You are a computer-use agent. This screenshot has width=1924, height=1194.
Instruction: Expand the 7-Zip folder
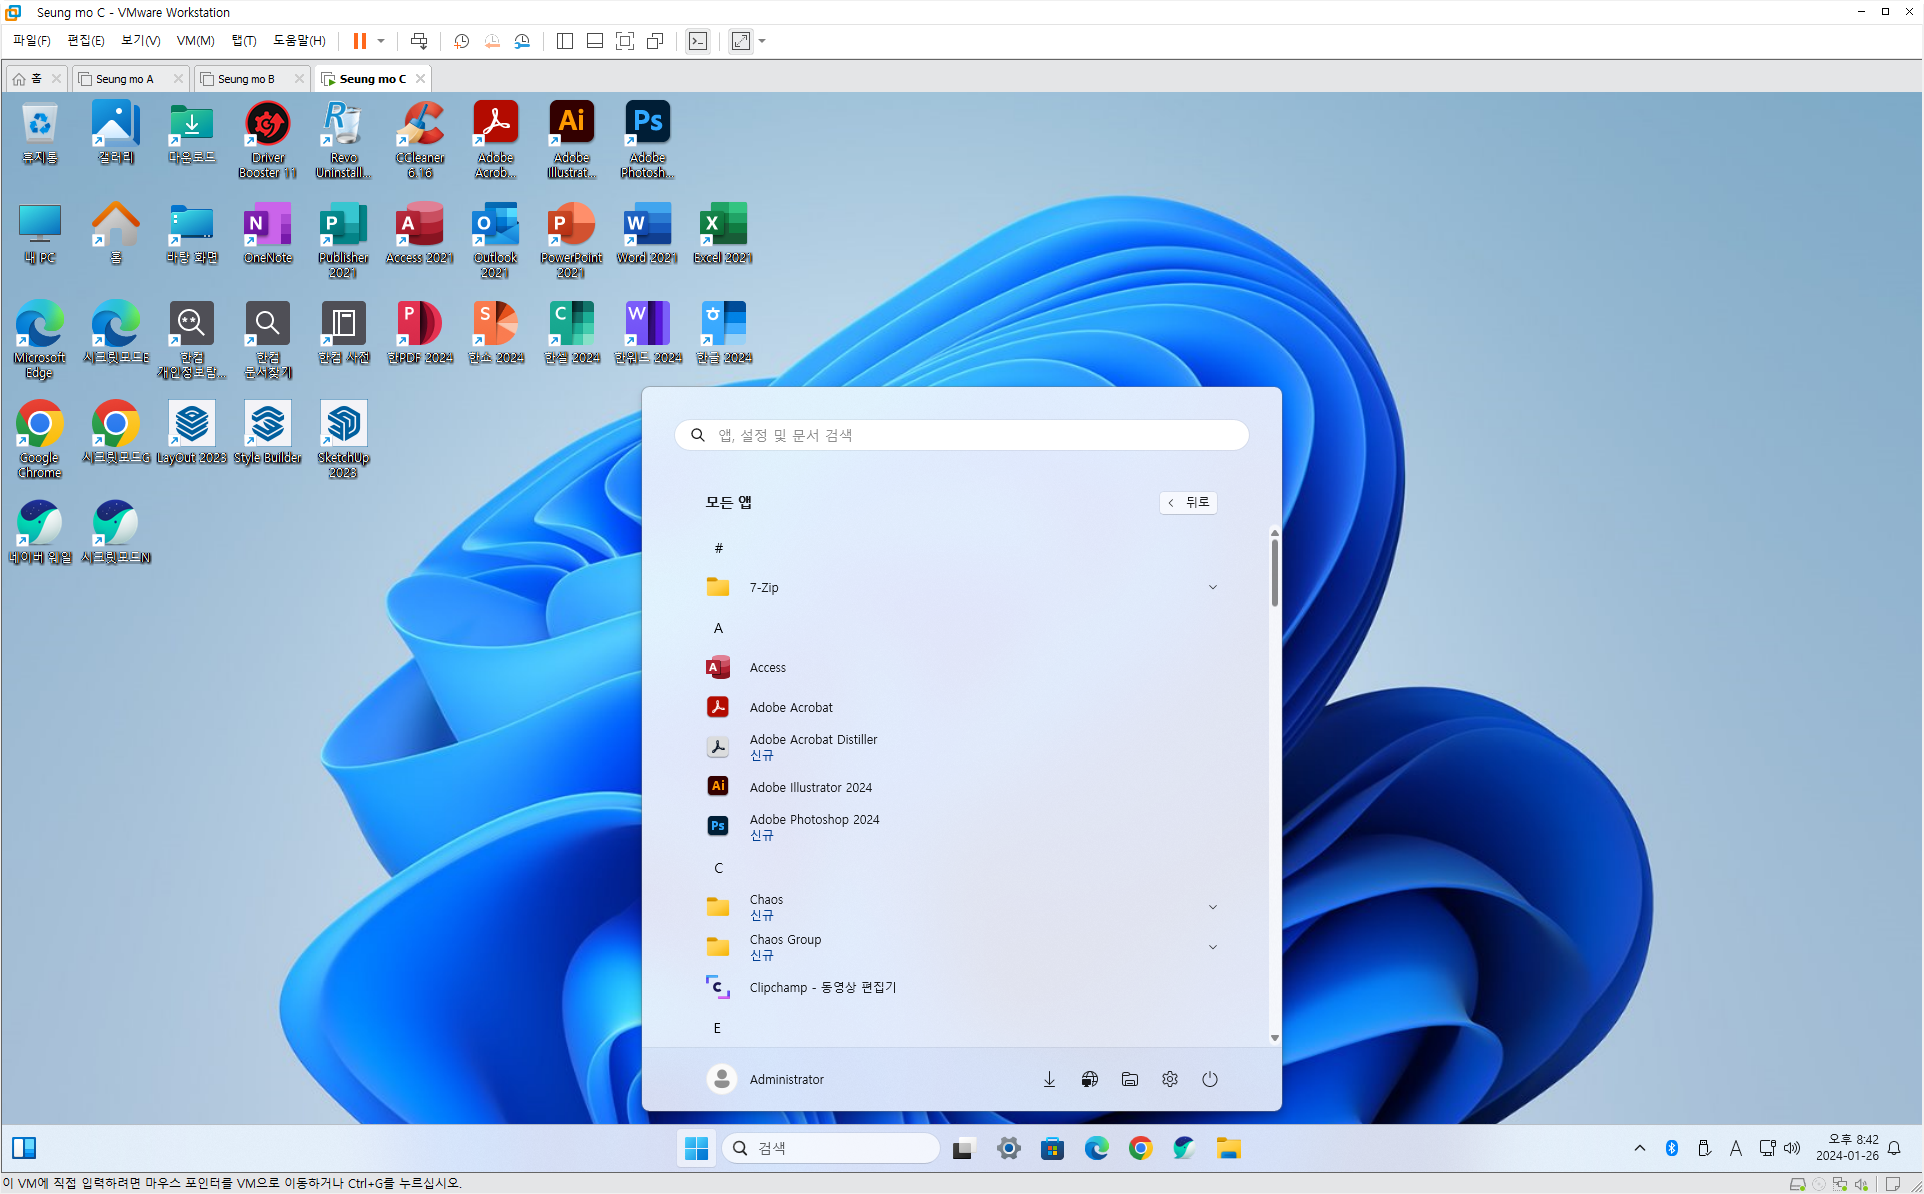click(x=1212, y=587)
